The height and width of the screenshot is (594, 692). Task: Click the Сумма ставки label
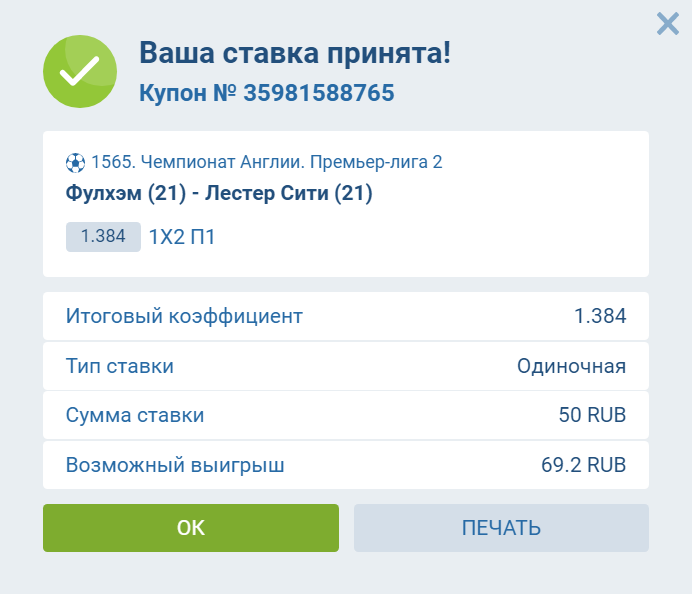pos(135,415)
